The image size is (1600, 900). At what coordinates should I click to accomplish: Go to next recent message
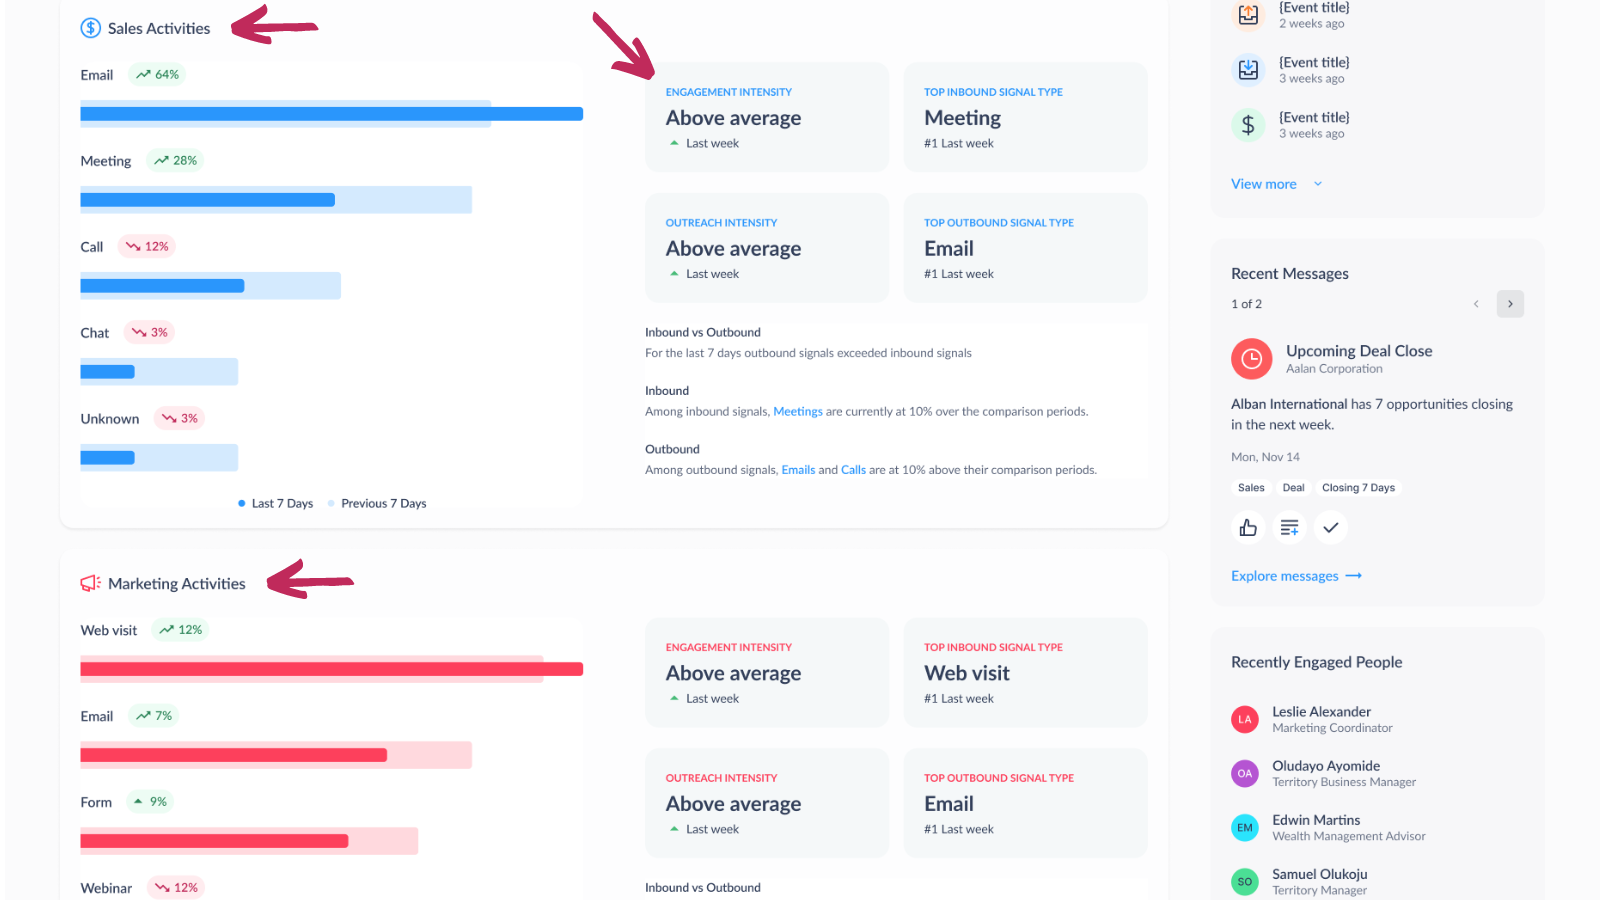1510,304
